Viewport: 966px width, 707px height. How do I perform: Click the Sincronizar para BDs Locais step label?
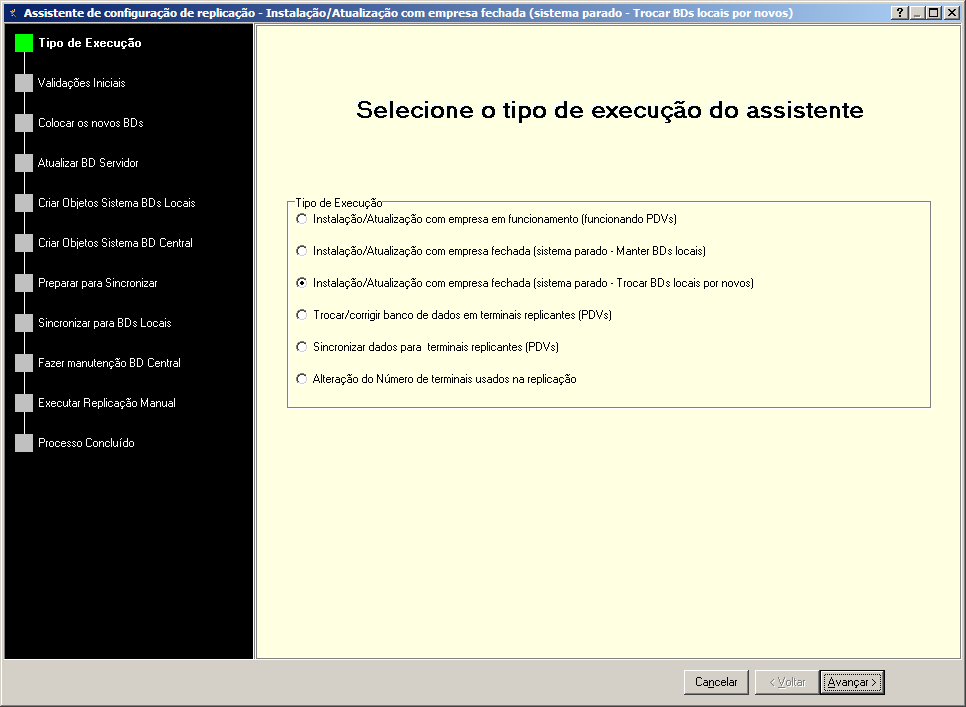104,323
